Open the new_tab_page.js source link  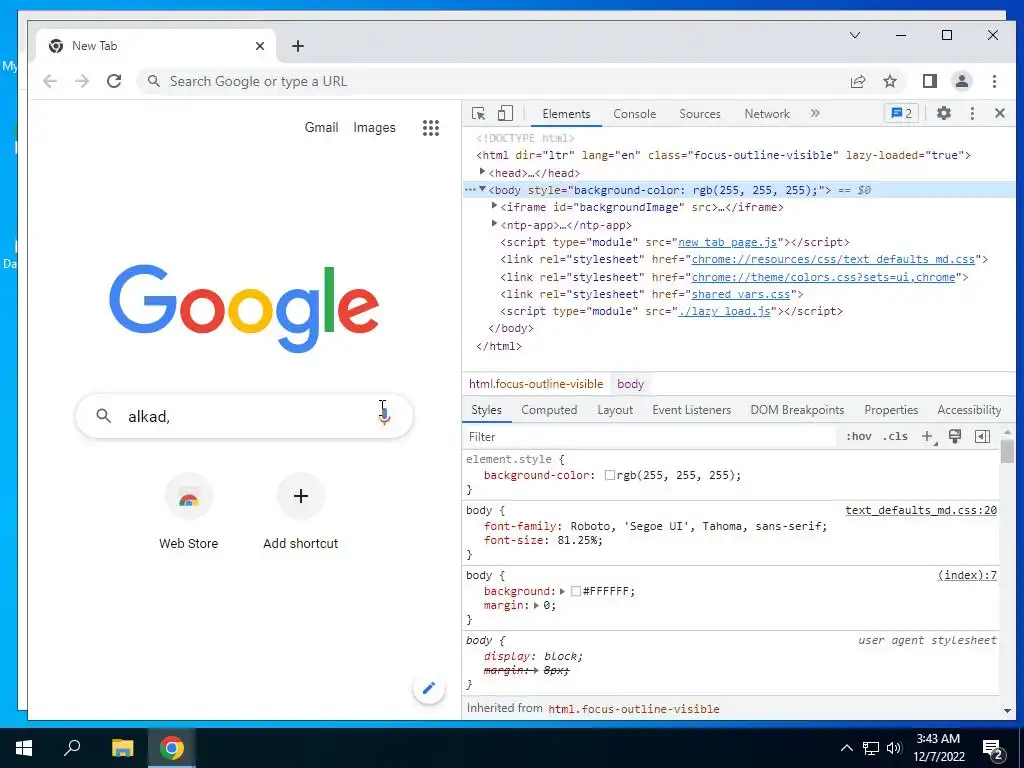tap(728, 242)
